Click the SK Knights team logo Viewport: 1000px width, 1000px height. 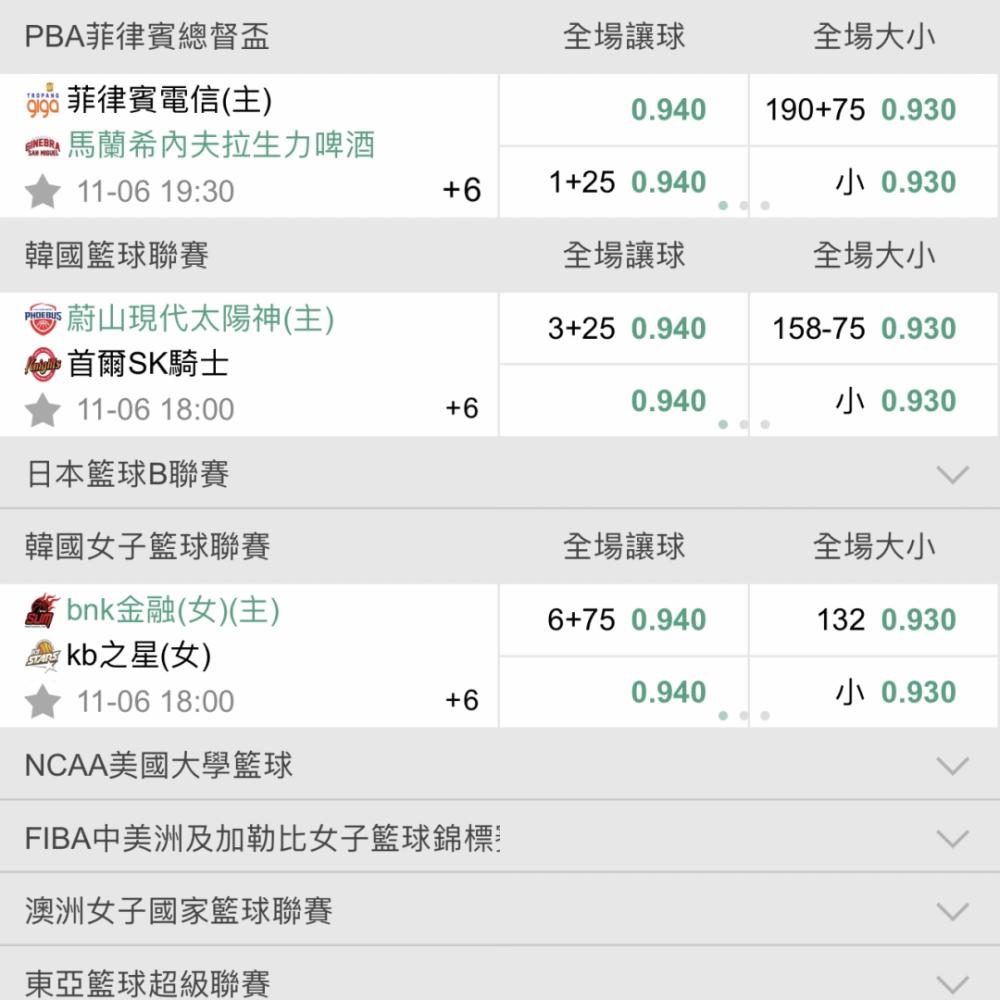pos(43,364)
